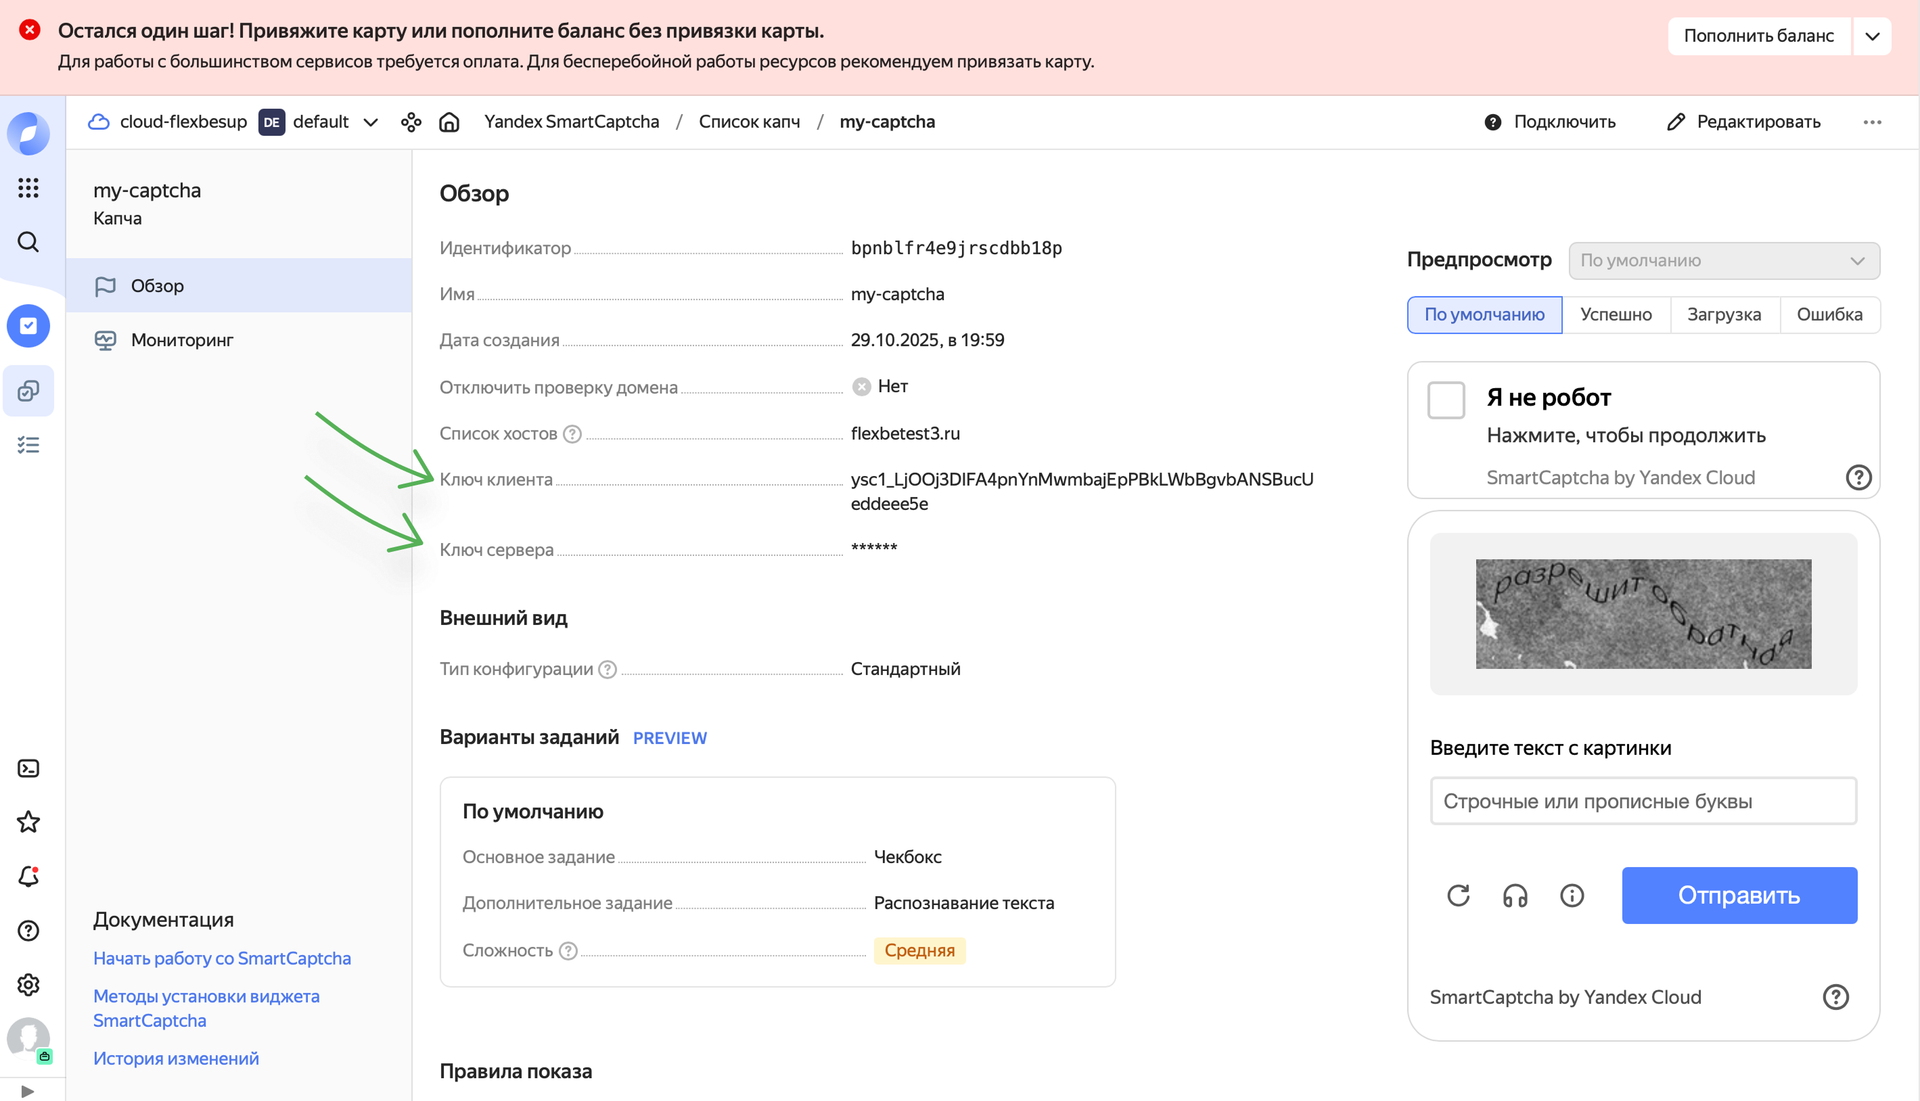Open the services grid in the sidebar

[x=29, y=188]
